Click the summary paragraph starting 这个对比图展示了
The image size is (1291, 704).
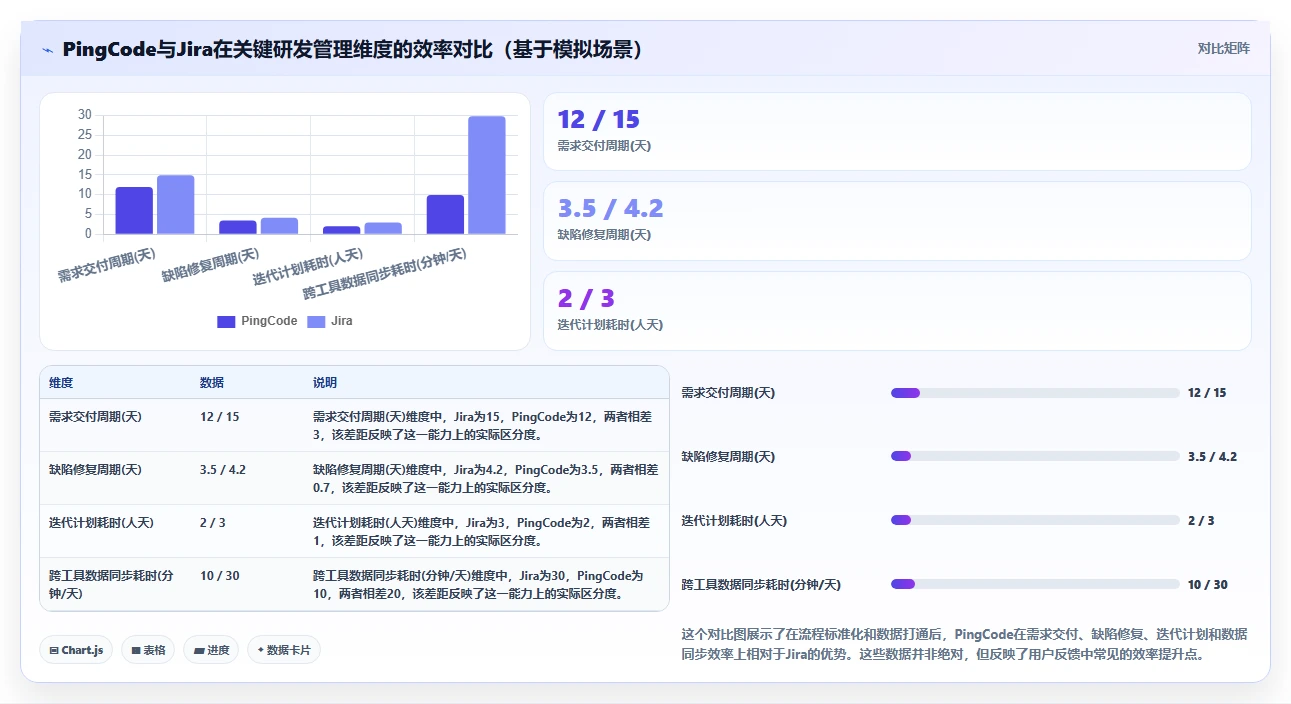coord(964,645)
